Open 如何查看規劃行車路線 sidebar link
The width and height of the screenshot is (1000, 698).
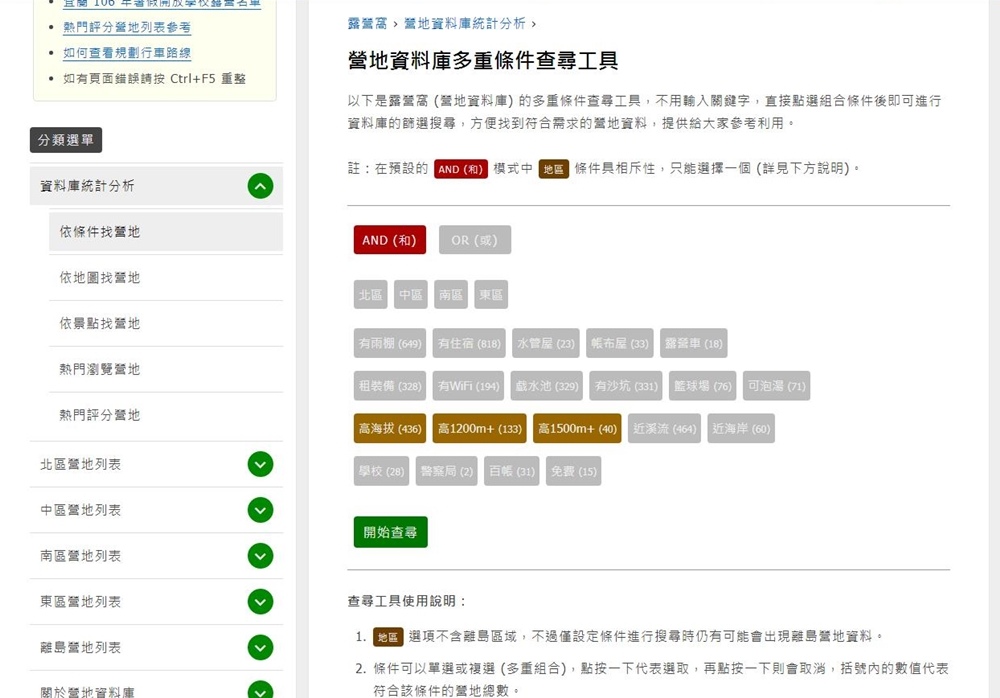[127, 52]
